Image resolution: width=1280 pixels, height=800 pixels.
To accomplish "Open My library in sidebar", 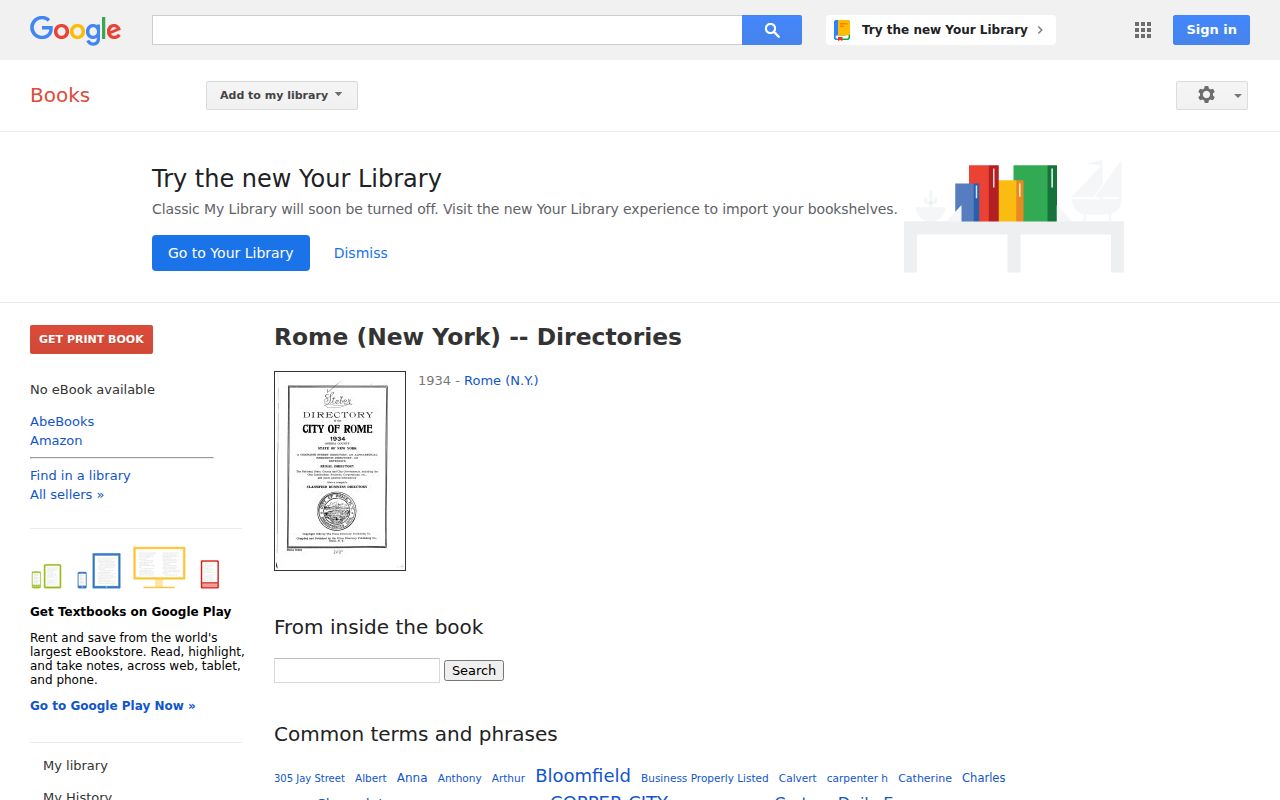I will [x=75, y=765].
